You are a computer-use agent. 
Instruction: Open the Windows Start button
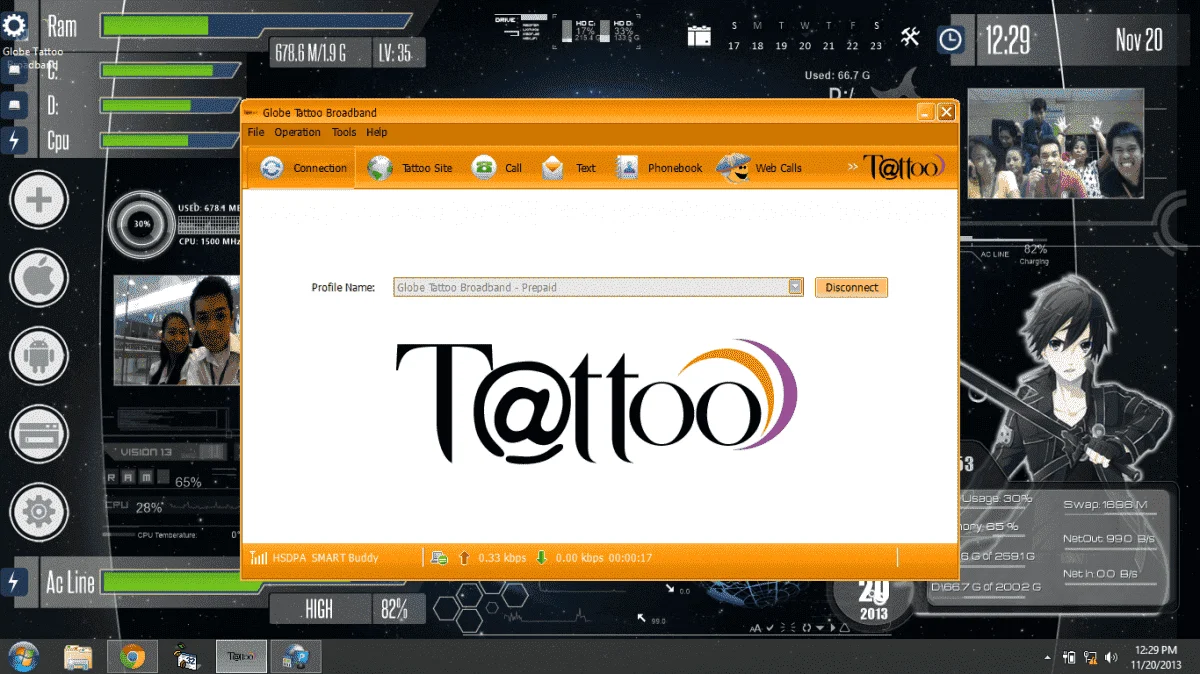coord(22,657)
